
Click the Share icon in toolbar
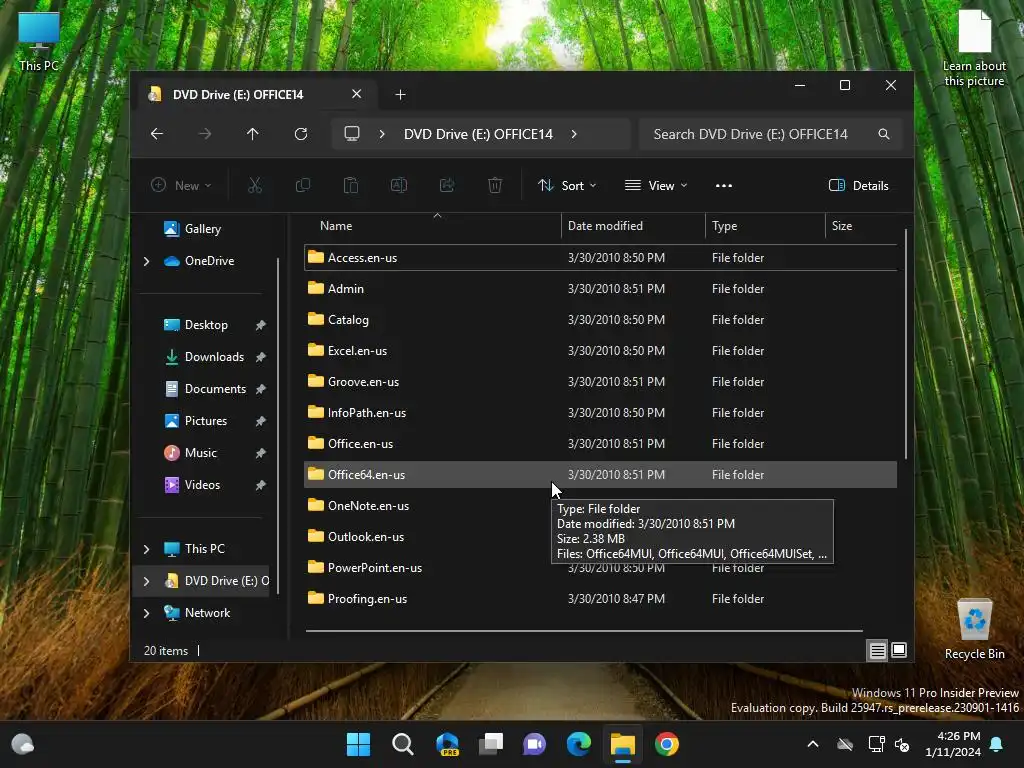pos(447,185)
